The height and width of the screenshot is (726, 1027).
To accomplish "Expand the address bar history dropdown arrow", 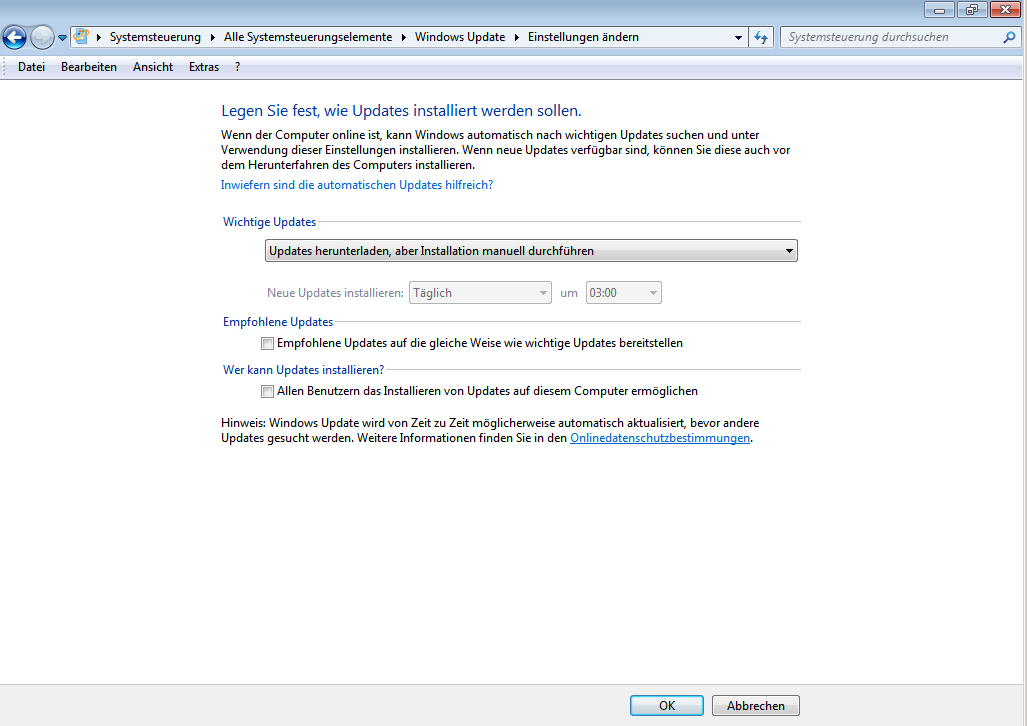I will point(738,37).
